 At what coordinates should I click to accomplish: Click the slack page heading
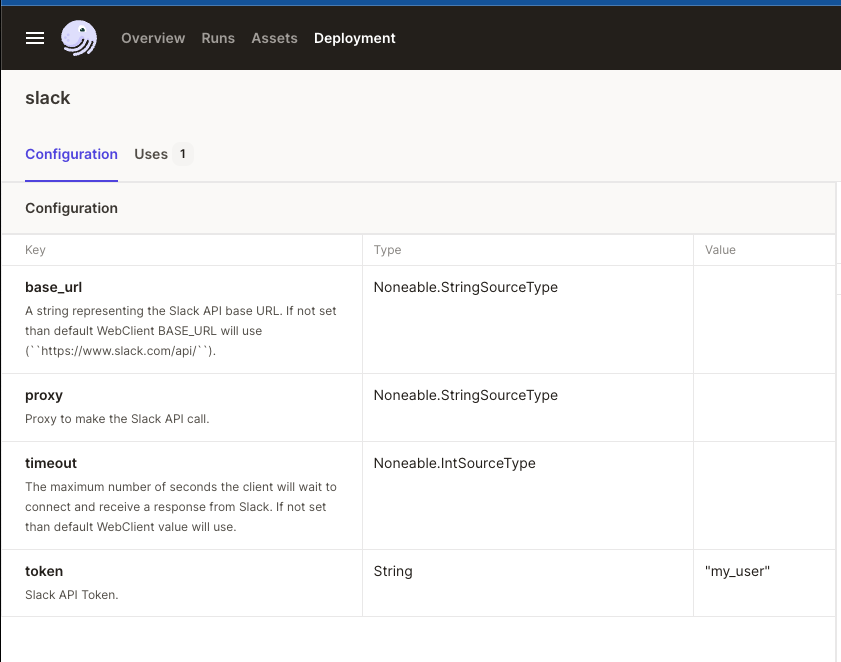coord(47,98)
